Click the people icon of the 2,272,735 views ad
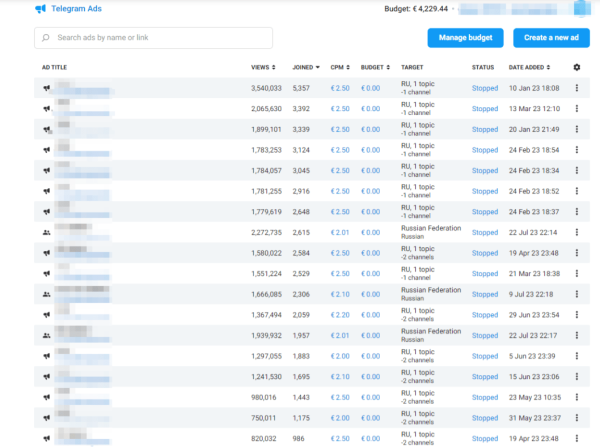The height and width of the screenshot is (447, 600). point(46,232)
